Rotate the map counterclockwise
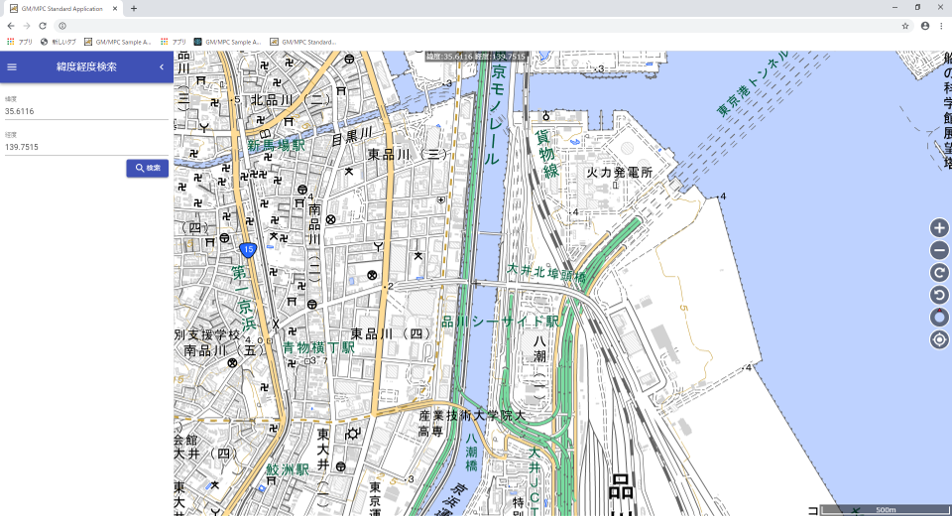Viewport: 952px width, 516px height. point(938,295)
